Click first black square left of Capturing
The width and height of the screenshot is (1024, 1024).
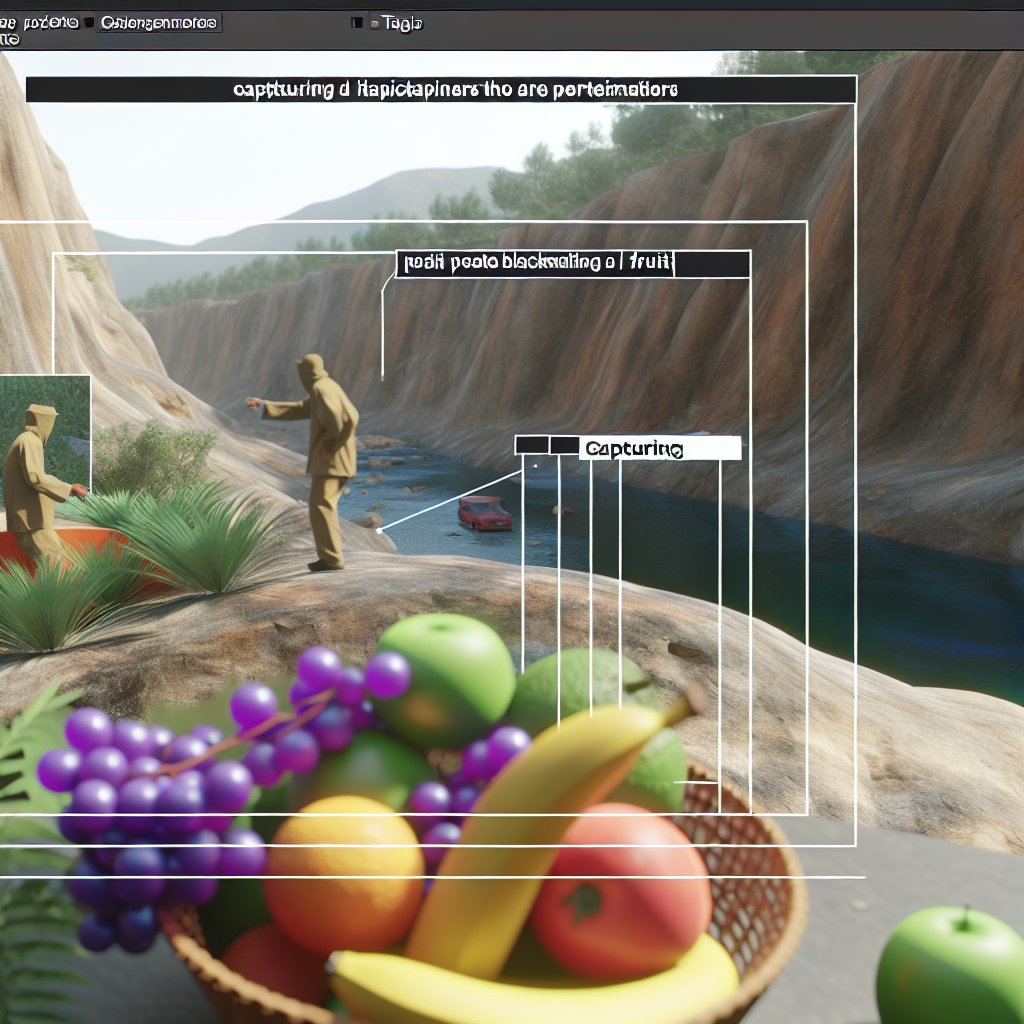531,445
